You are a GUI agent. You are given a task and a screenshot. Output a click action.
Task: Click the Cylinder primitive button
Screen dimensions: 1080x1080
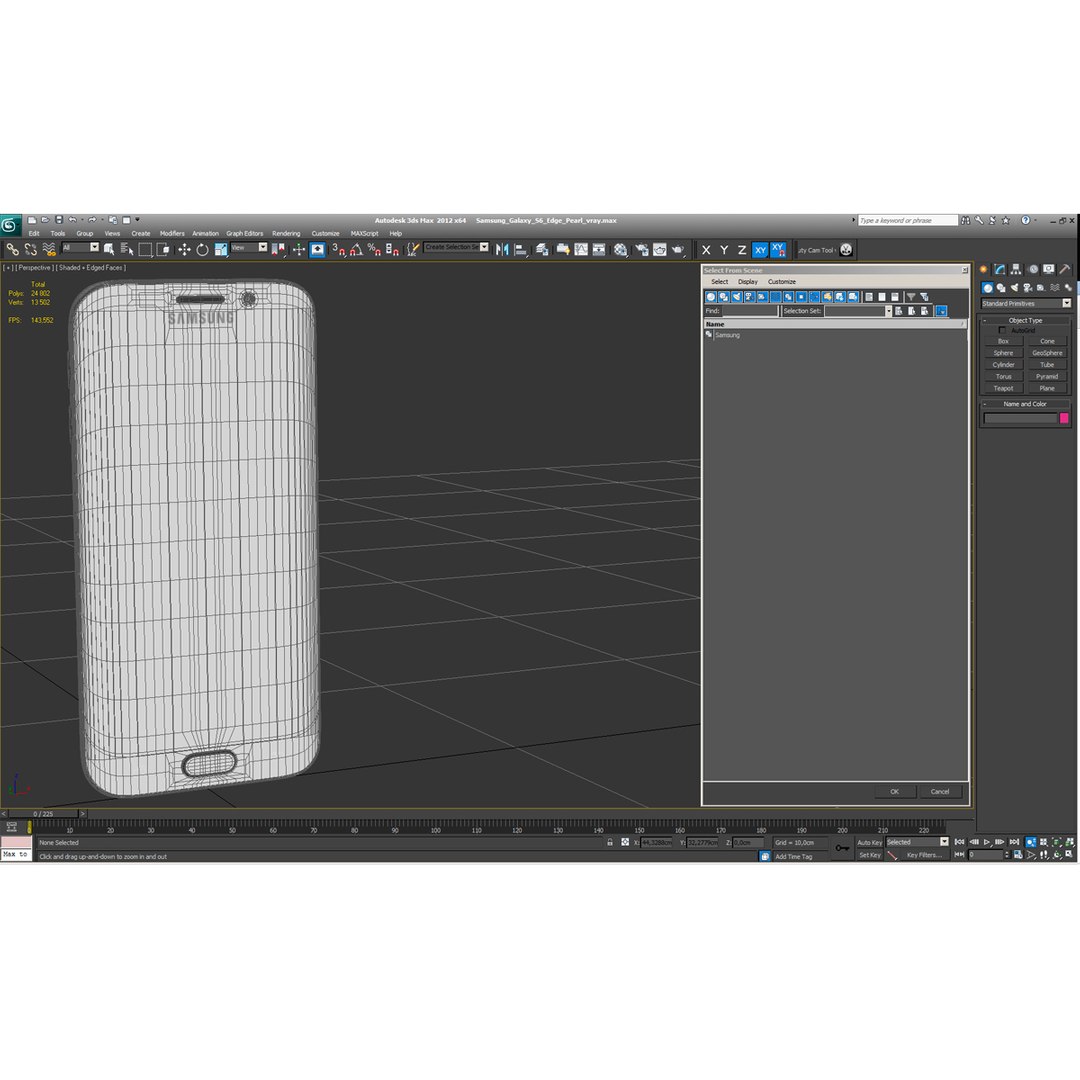[1003, 364]
